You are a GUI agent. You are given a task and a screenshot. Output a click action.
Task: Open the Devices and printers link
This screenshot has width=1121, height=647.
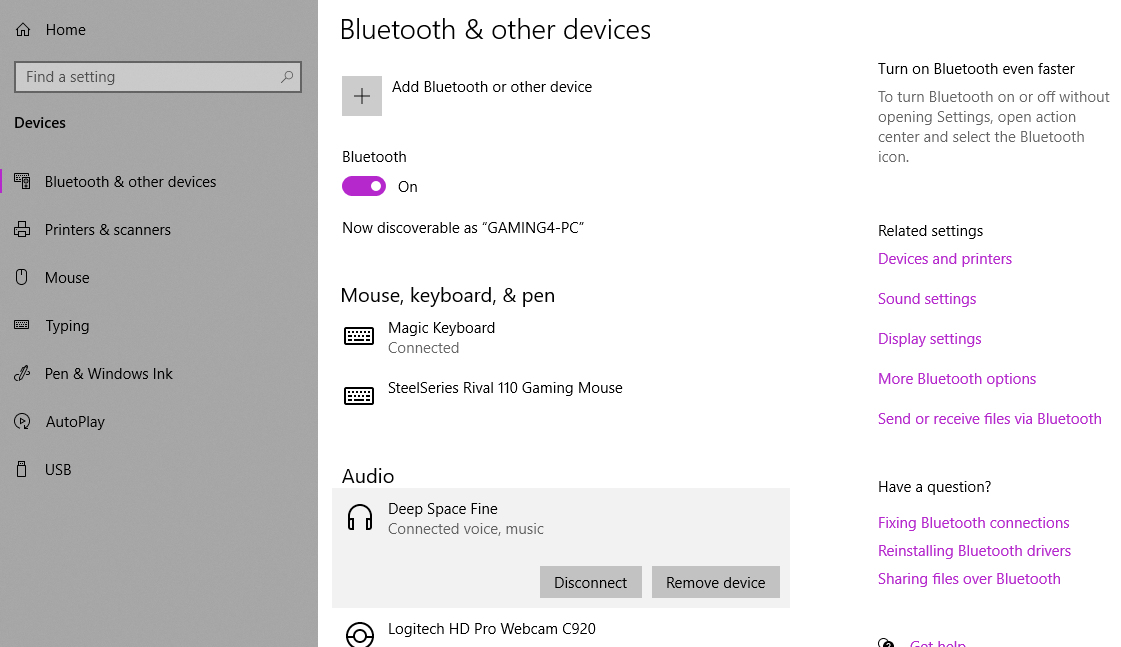(x=944, y=259)
